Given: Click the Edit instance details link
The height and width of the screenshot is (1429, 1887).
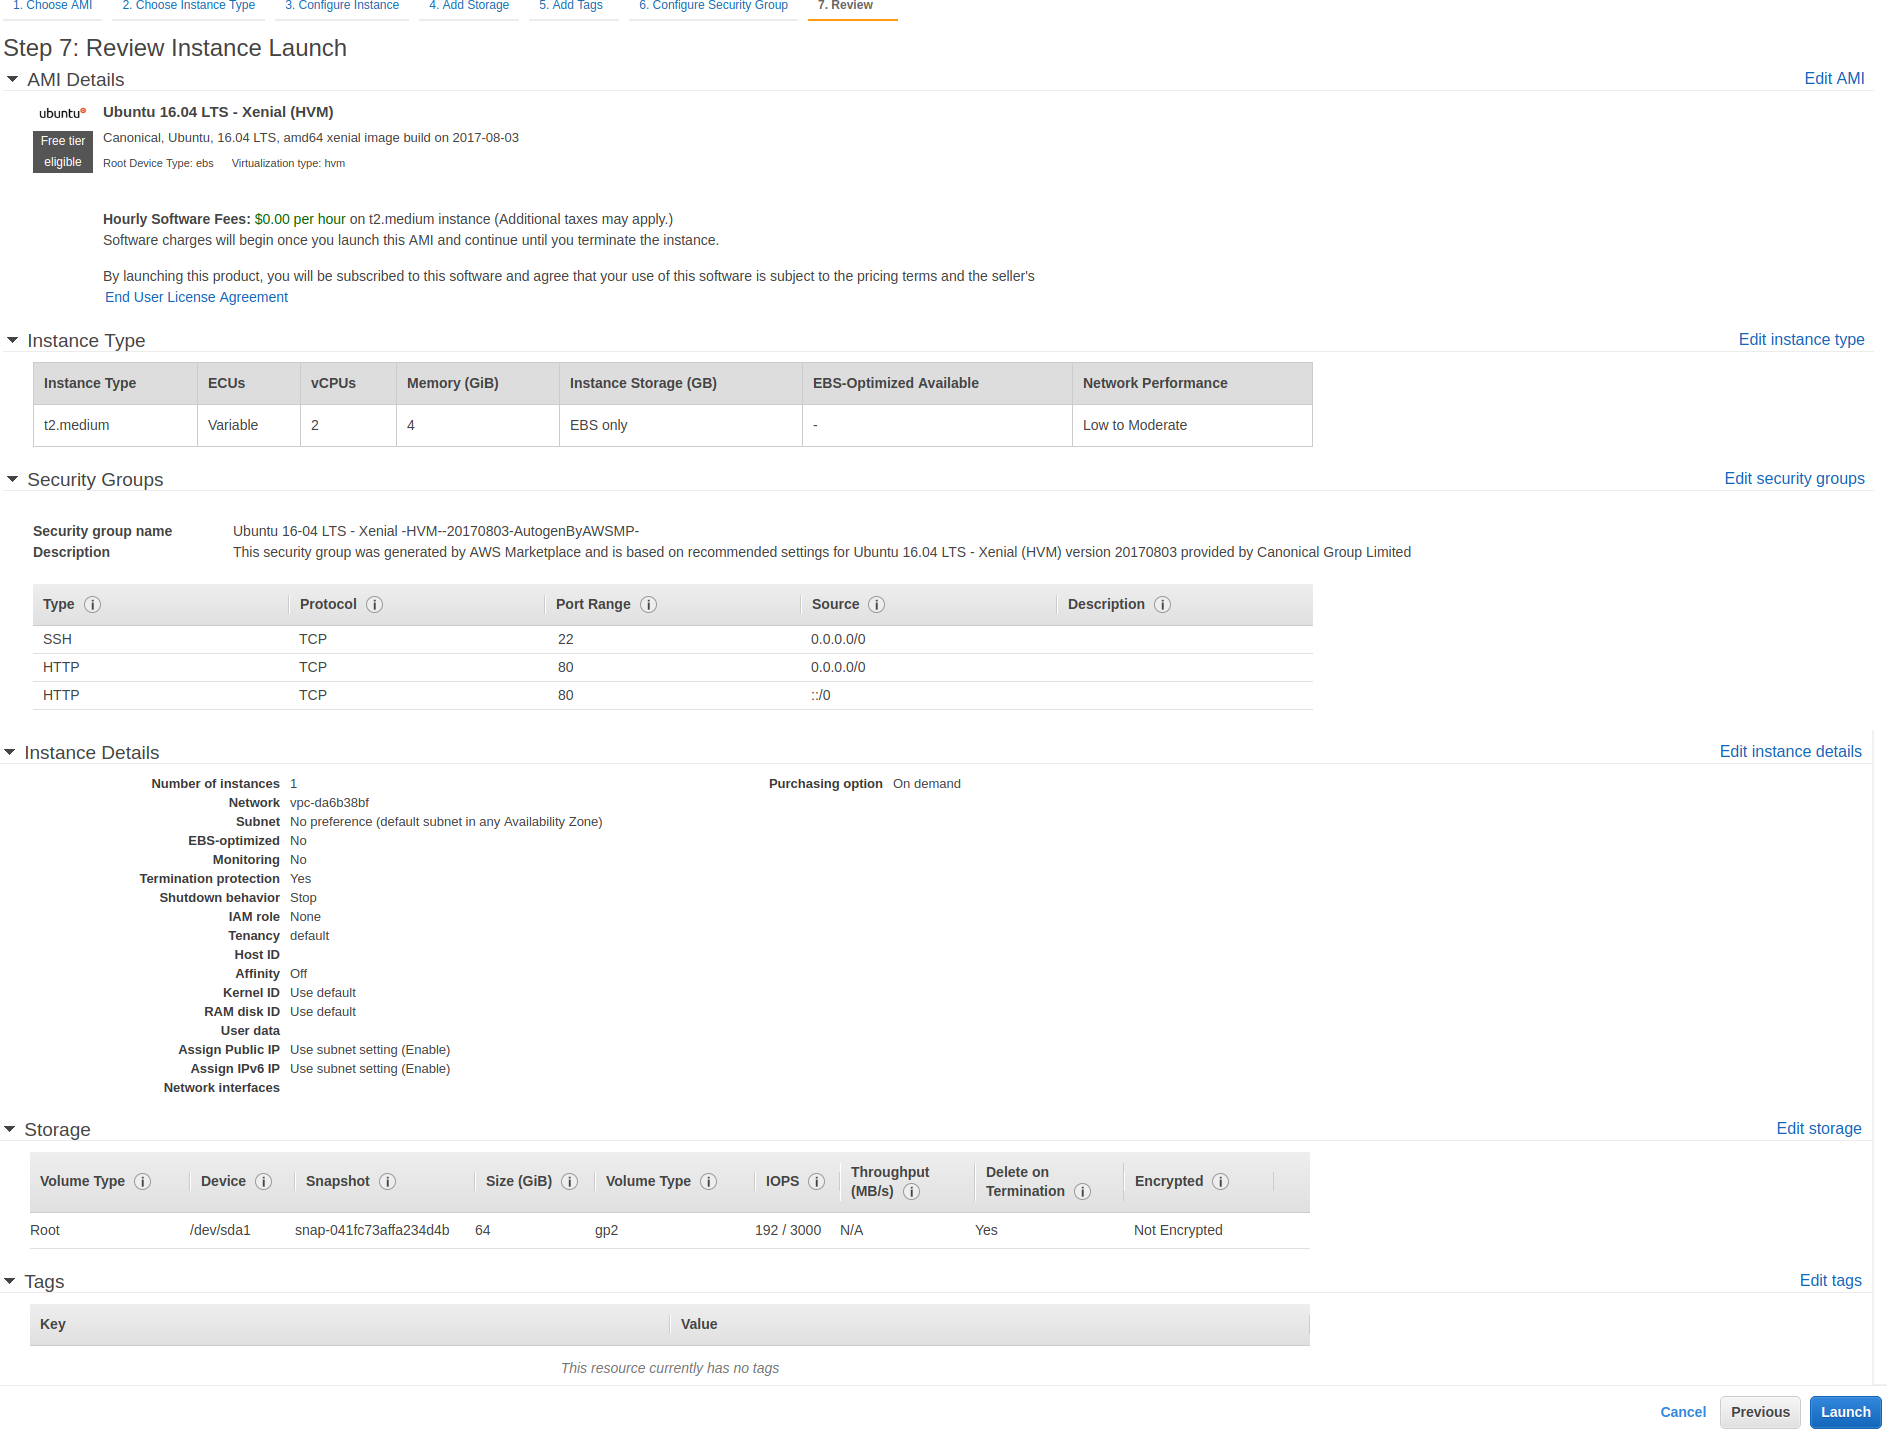Looking at the screenshot, I should [x=1790, y=752].
